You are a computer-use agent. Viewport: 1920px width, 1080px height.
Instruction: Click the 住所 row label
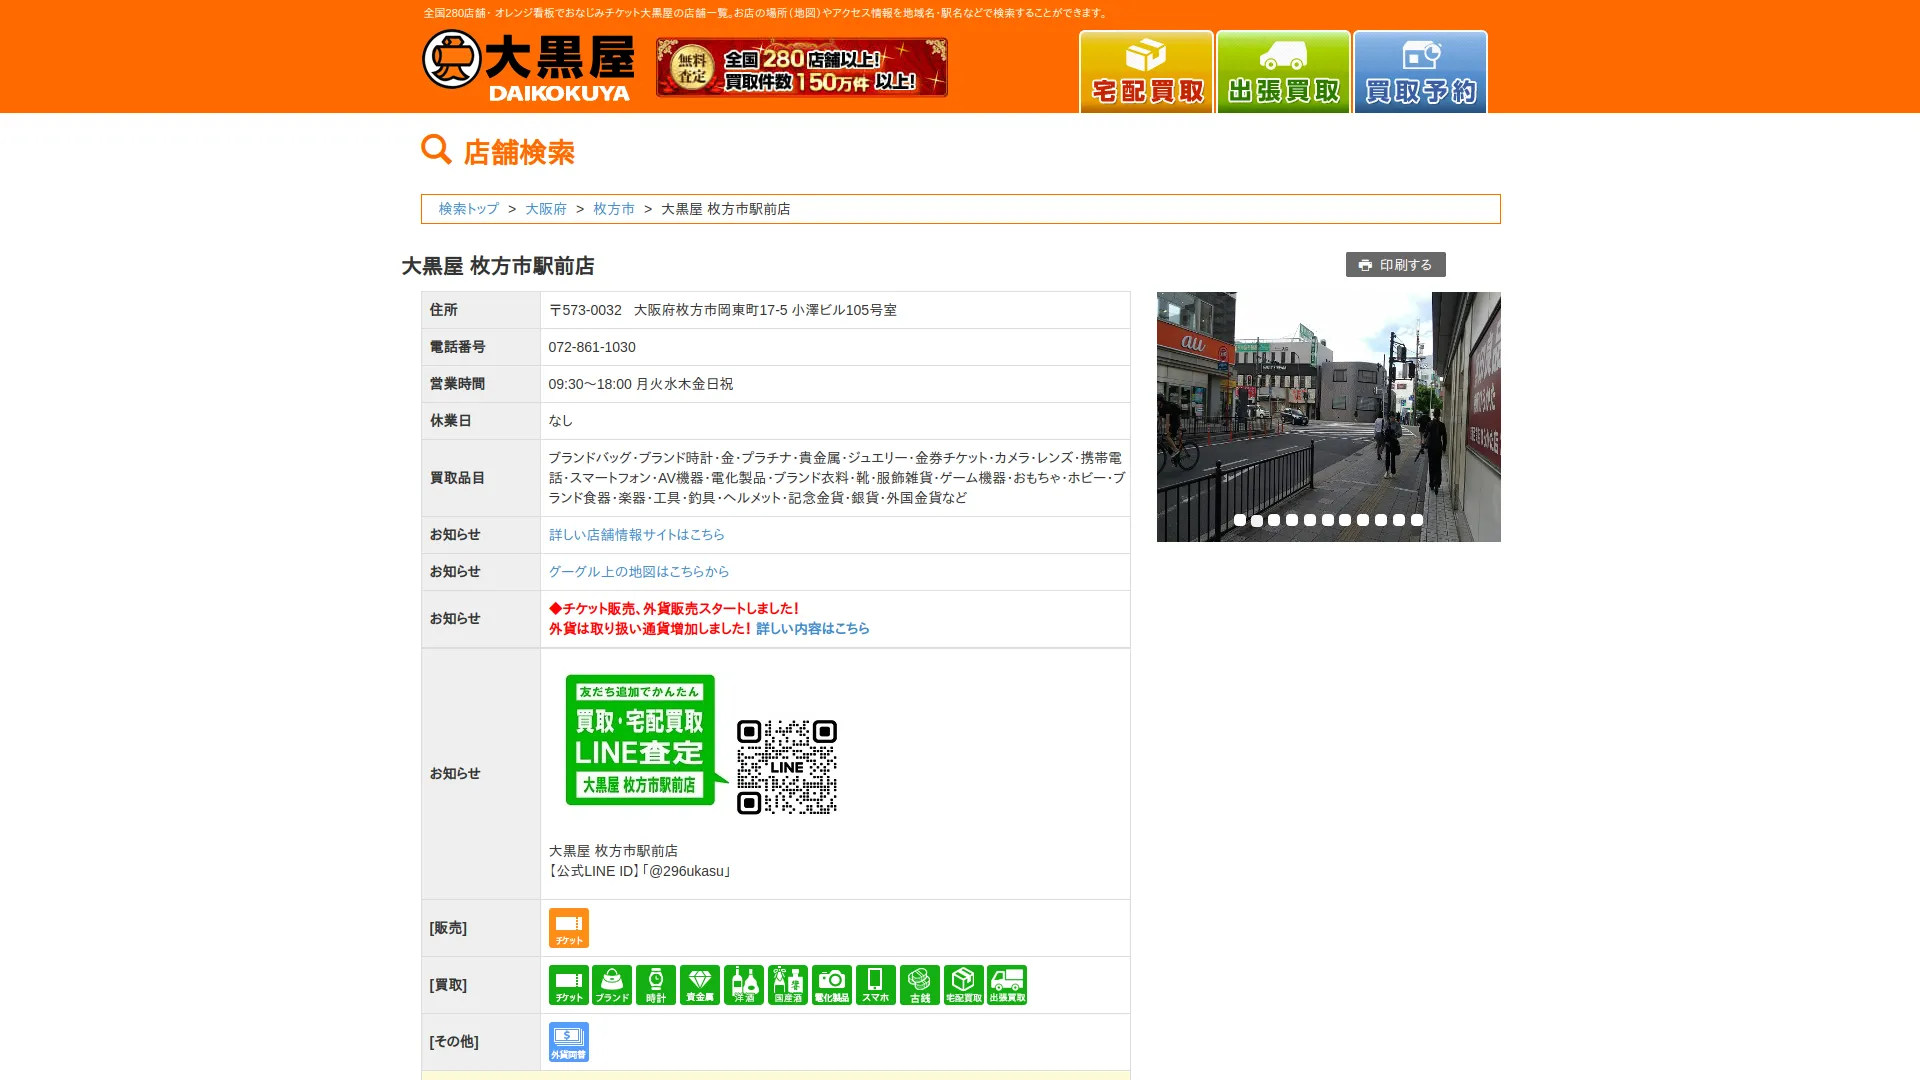point(444,310)
